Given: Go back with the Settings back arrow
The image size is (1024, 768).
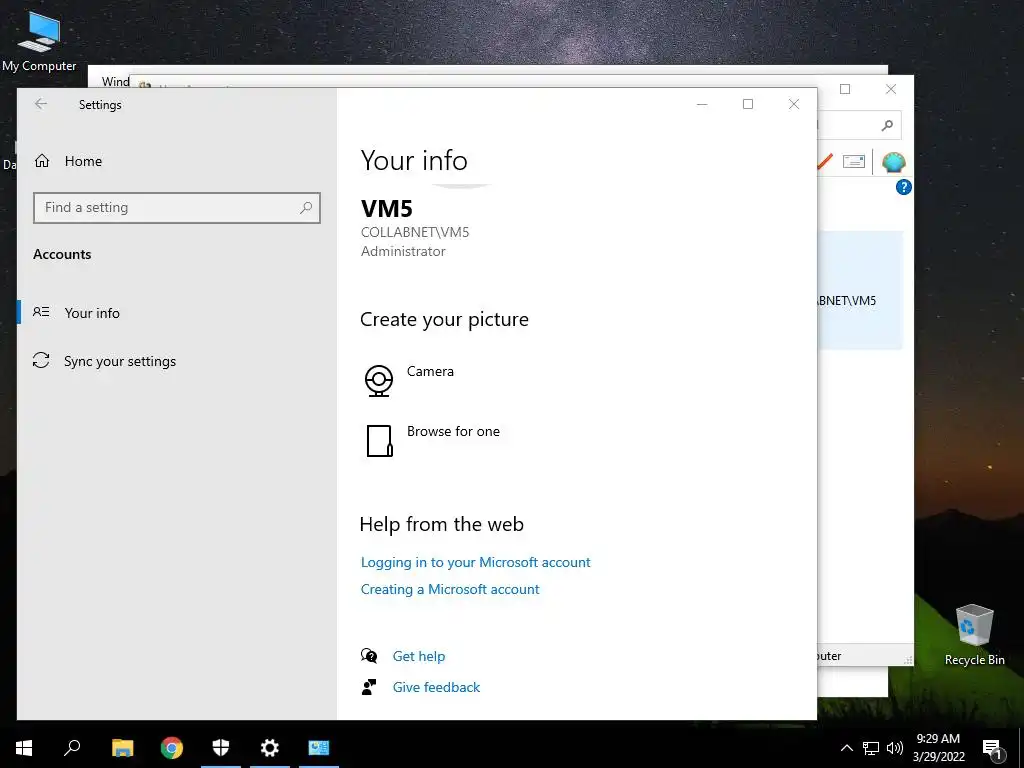Looking at the screenshot, I should point(41,104).
